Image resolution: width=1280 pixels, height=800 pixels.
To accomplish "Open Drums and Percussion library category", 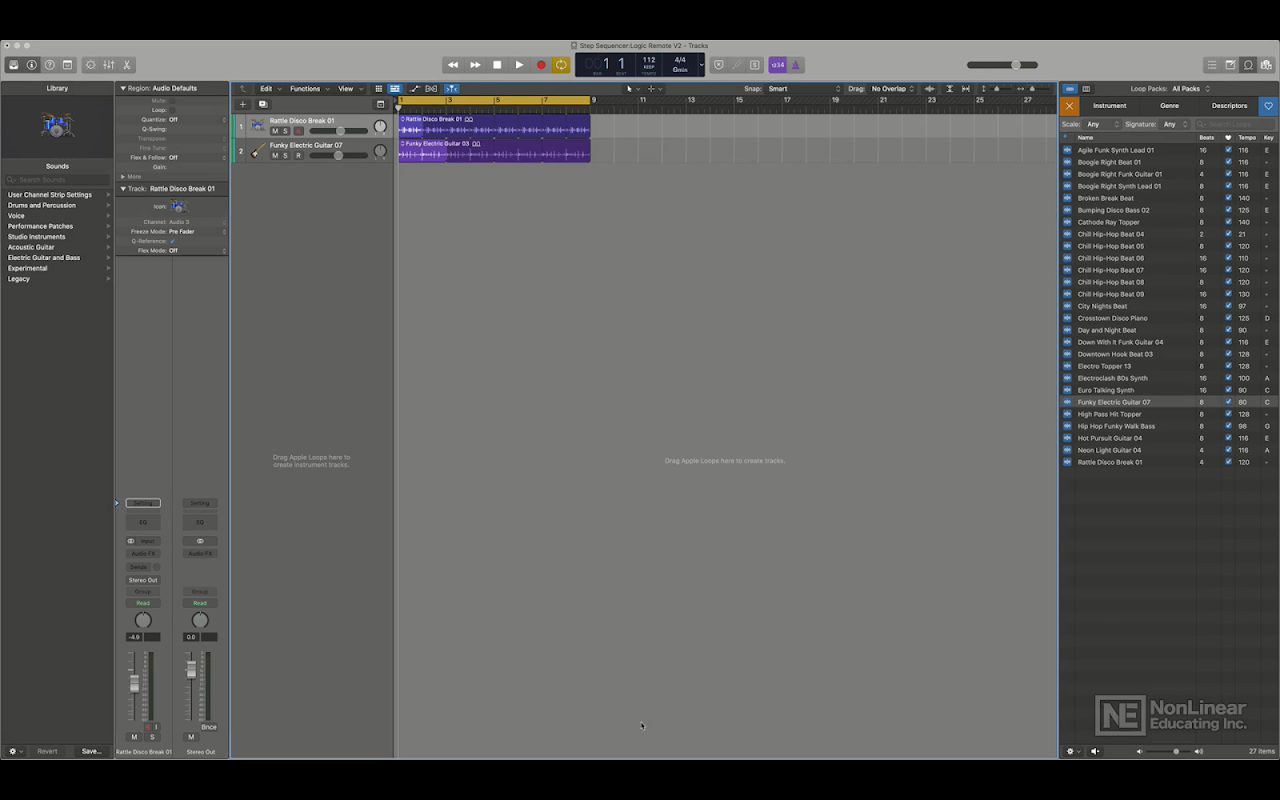I will 57,205.
